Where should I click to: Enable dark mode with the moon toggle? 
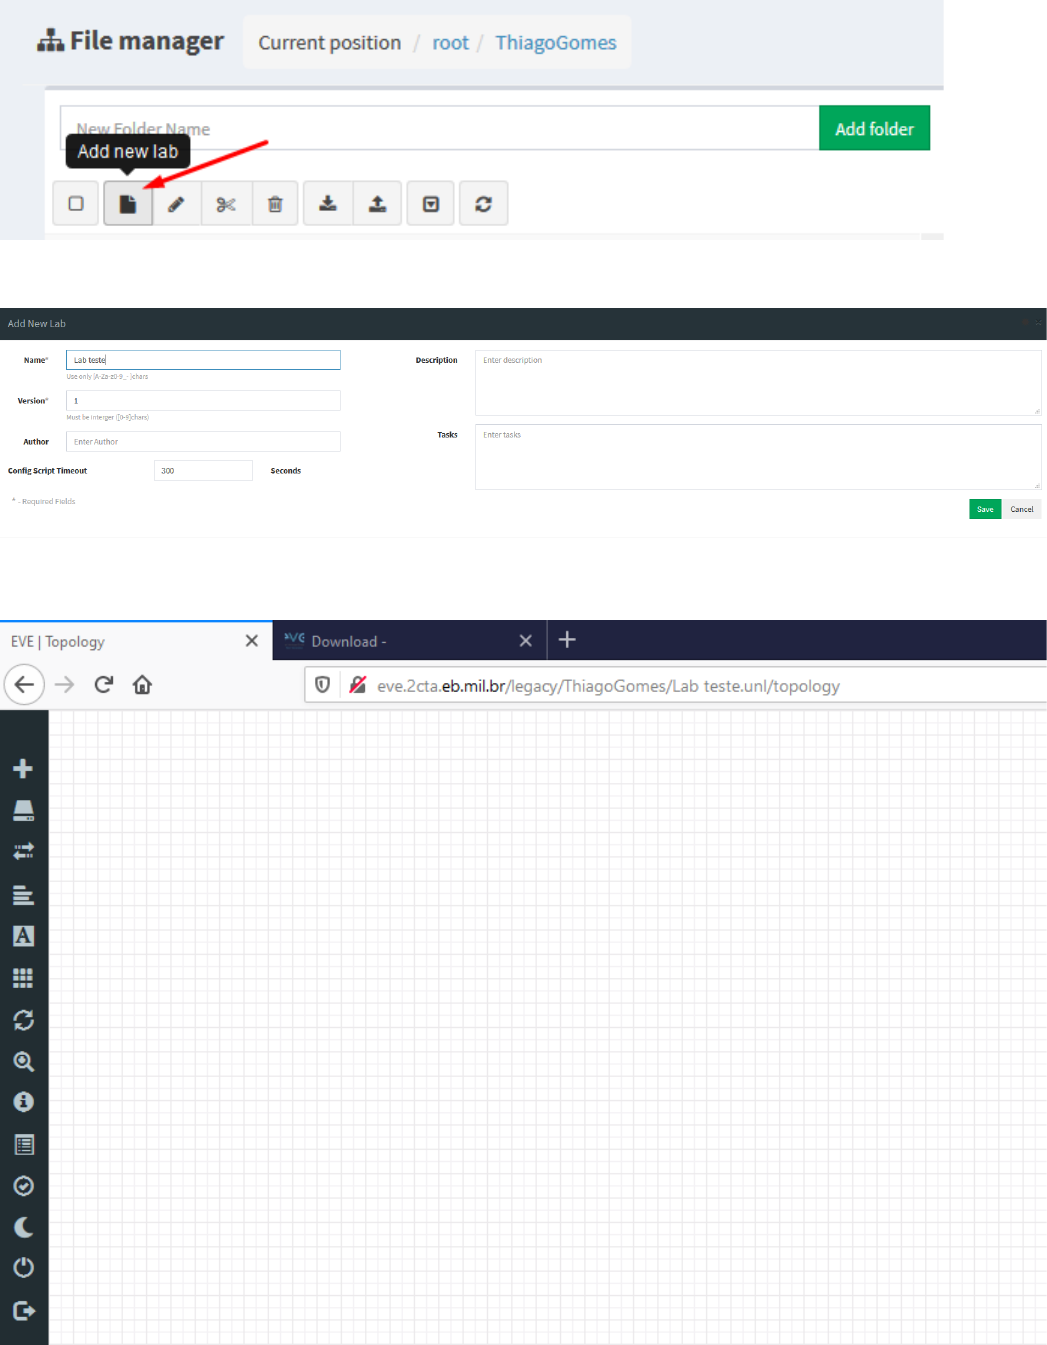pyautogui.click(x=23, y=1227)
